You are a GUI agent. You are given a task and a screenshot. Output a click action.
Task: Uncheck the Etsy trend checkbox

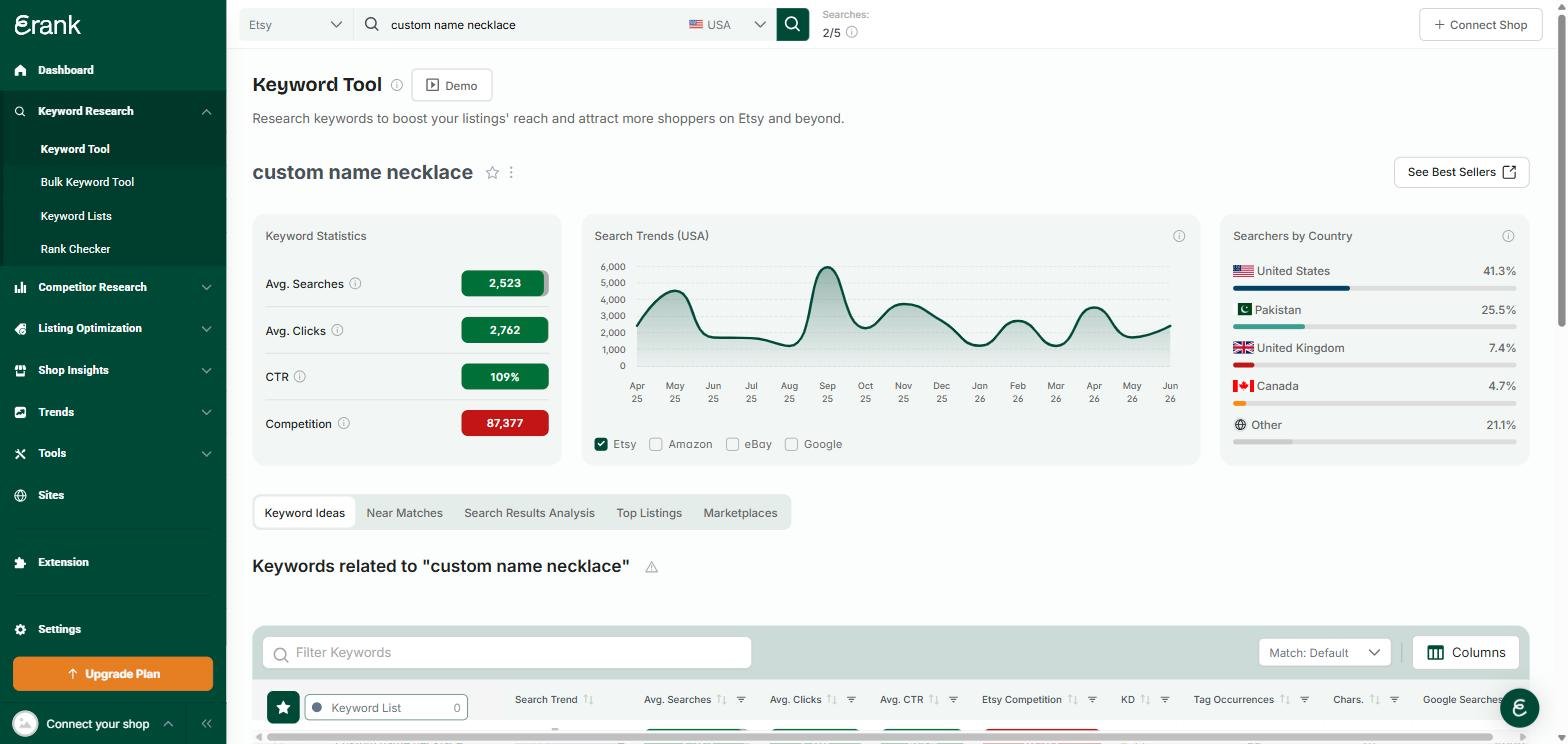point(601,444)
